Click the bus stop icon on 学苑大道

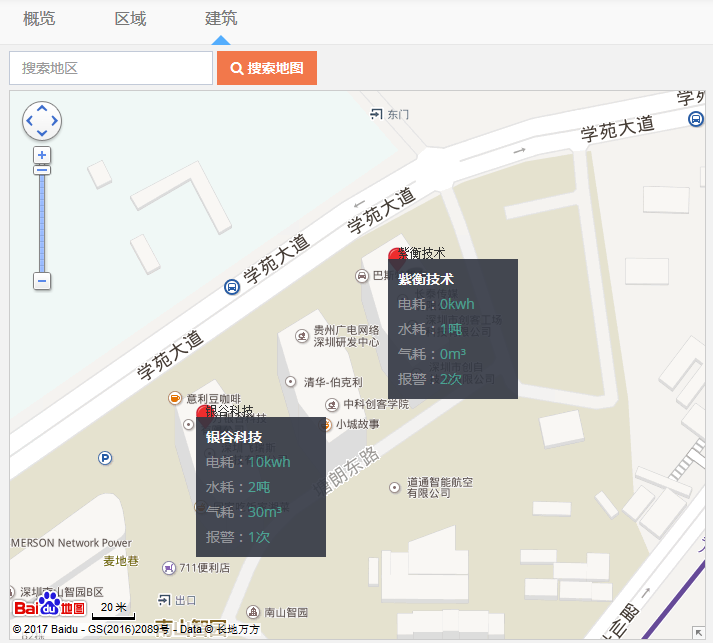click(x=232, y=287)
